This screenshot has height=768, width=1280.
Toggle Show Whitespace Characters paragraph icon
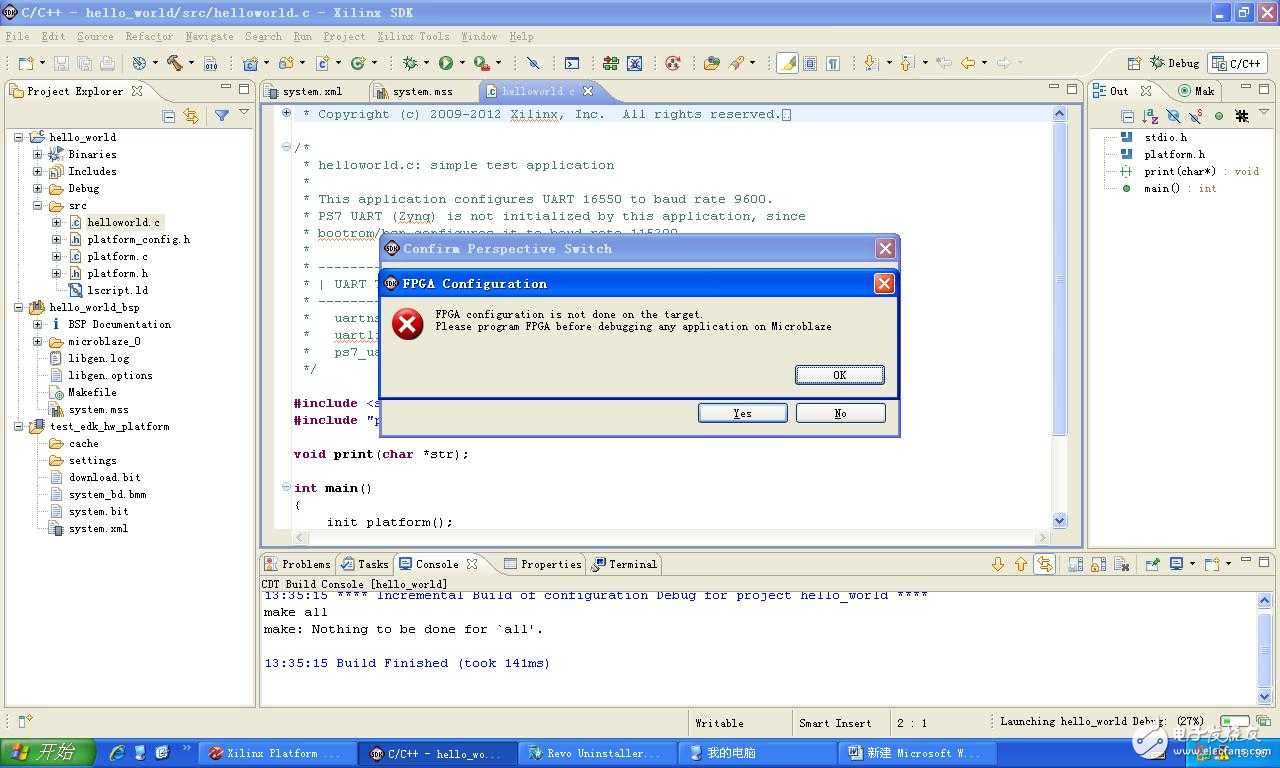point(833,63)
